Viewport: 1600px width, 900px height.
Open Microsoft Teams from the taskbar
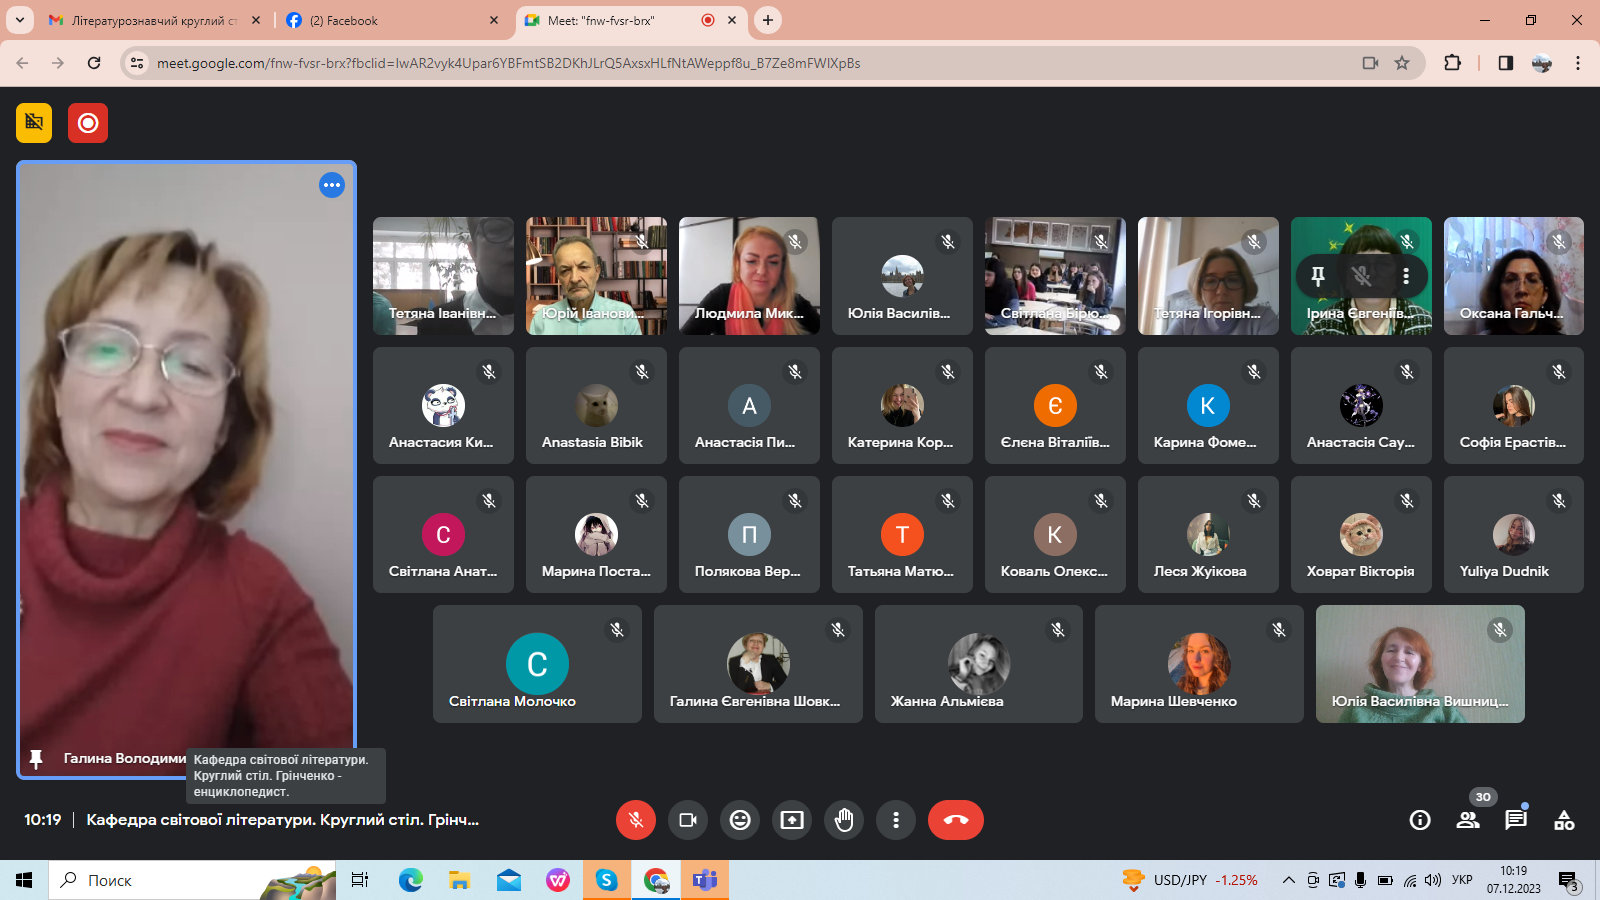[x=705, y=880]
